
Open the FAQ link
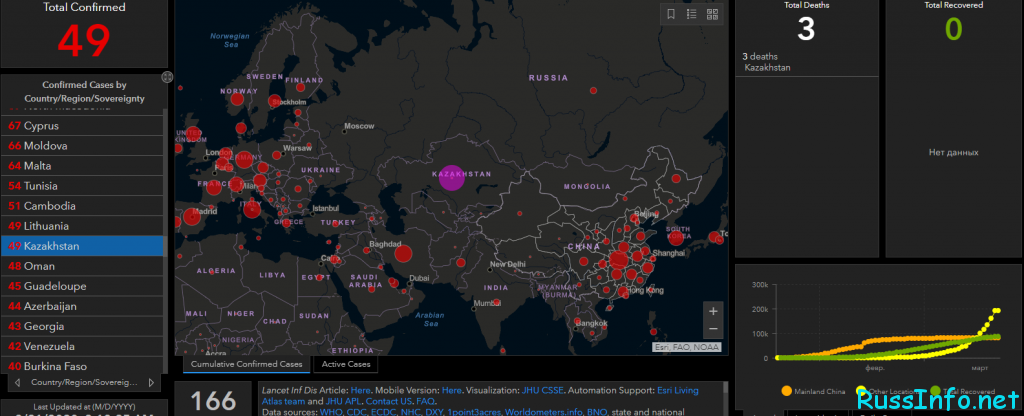[x=426, y=401]
